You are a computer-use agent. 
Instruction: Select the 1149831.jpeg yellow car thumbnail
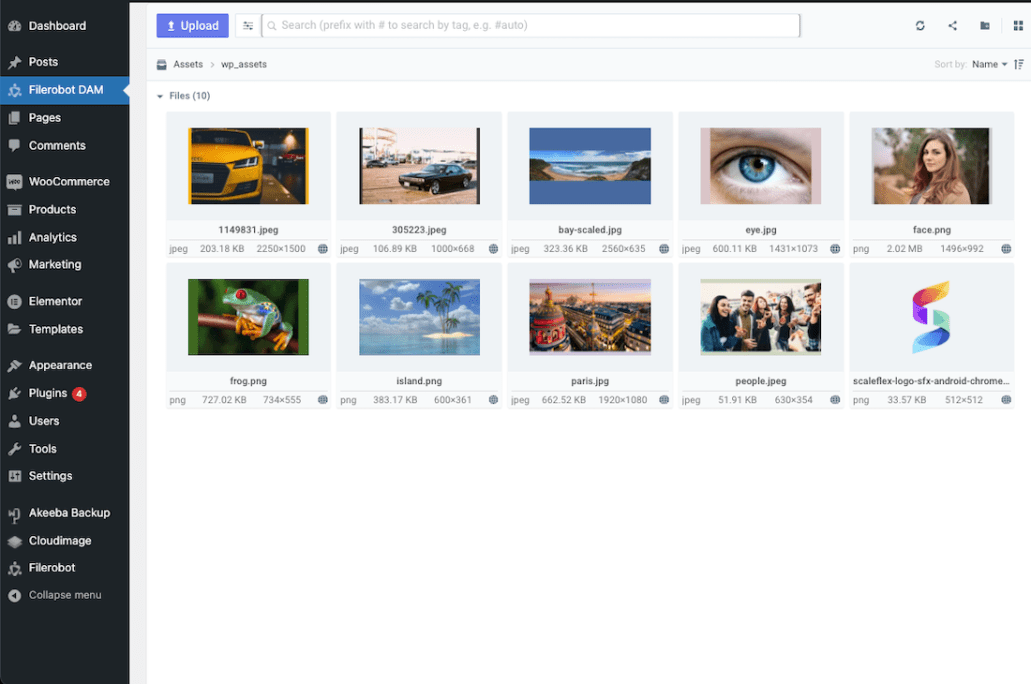click(x=249, y=166)
